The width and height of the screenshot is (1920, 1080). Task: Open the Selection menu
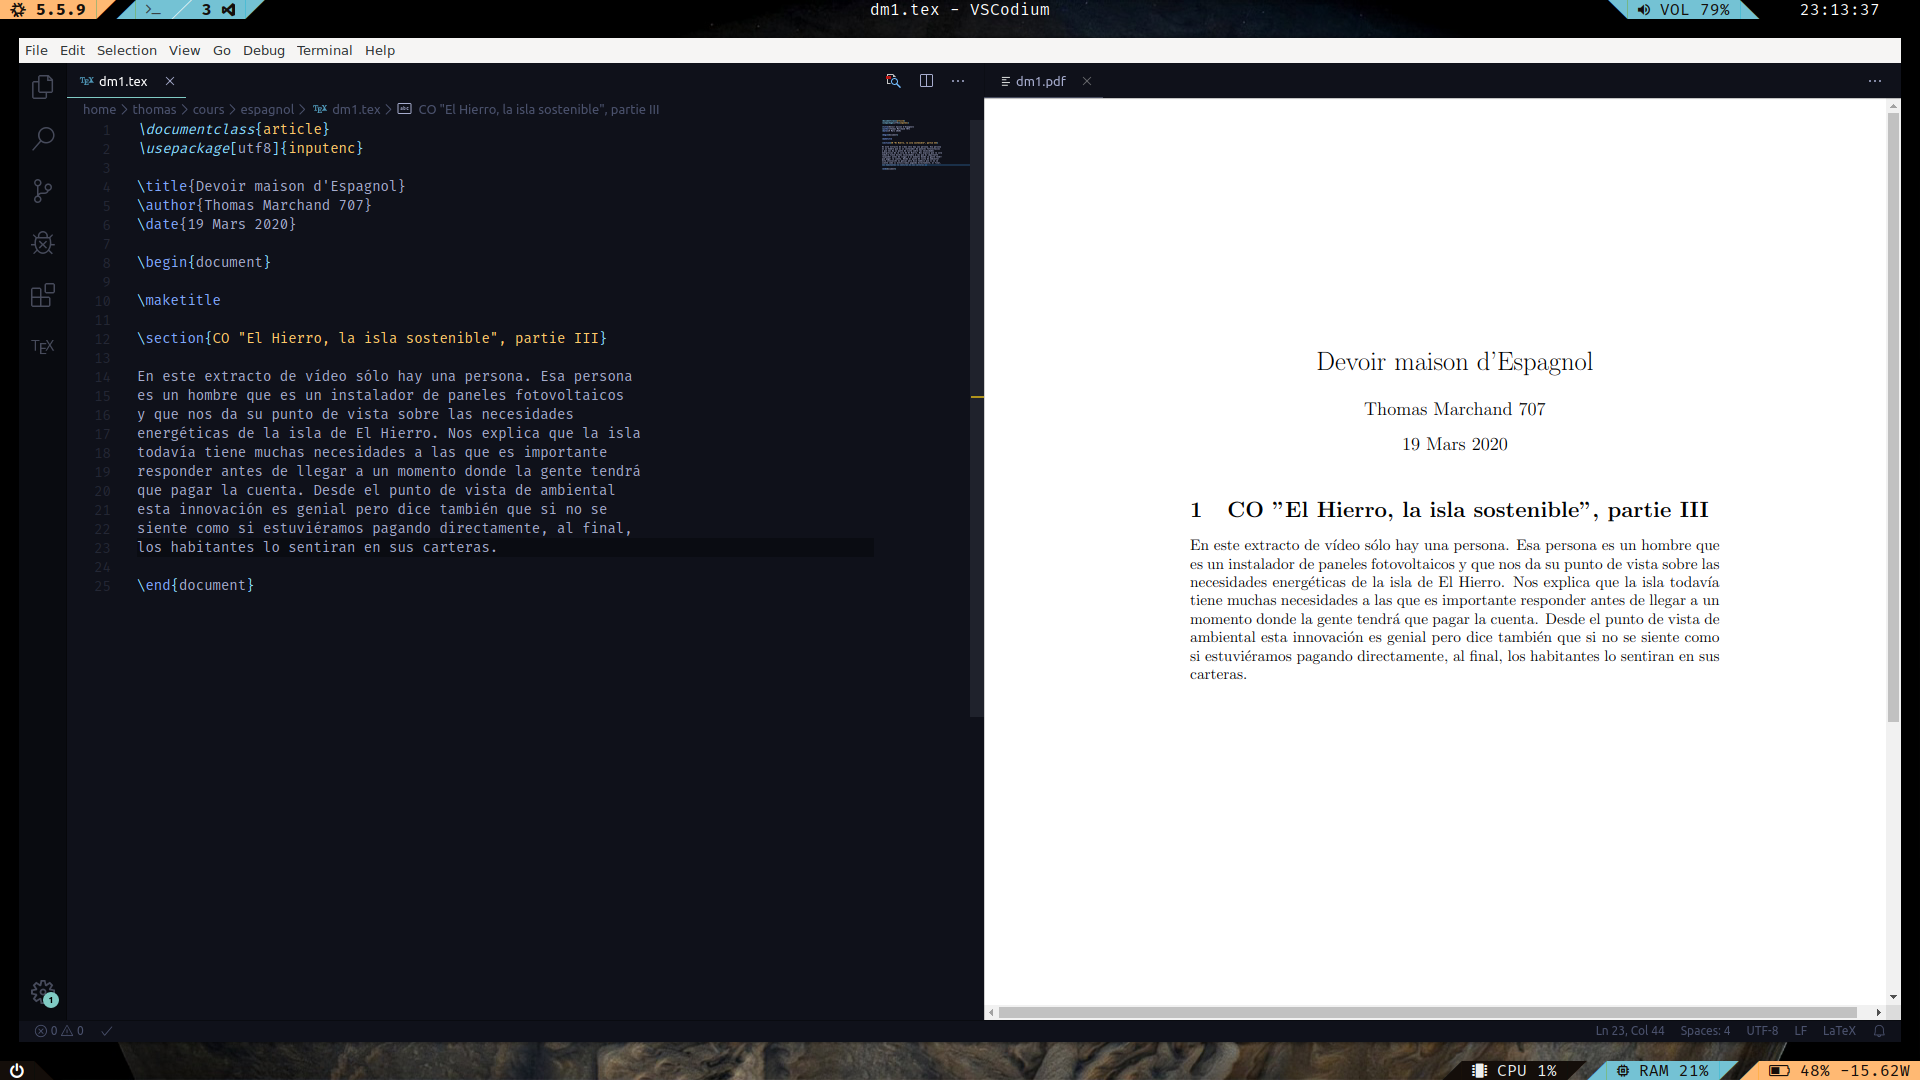click(123, 50)
